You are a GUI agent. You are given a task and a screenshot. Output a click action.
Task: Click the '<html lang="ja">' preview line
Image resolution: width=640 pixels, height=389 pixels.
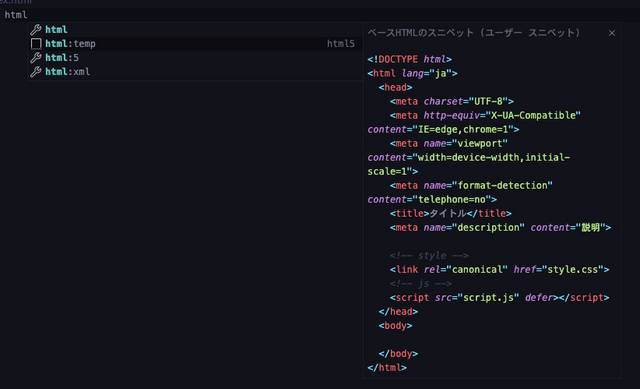(412, 73)
